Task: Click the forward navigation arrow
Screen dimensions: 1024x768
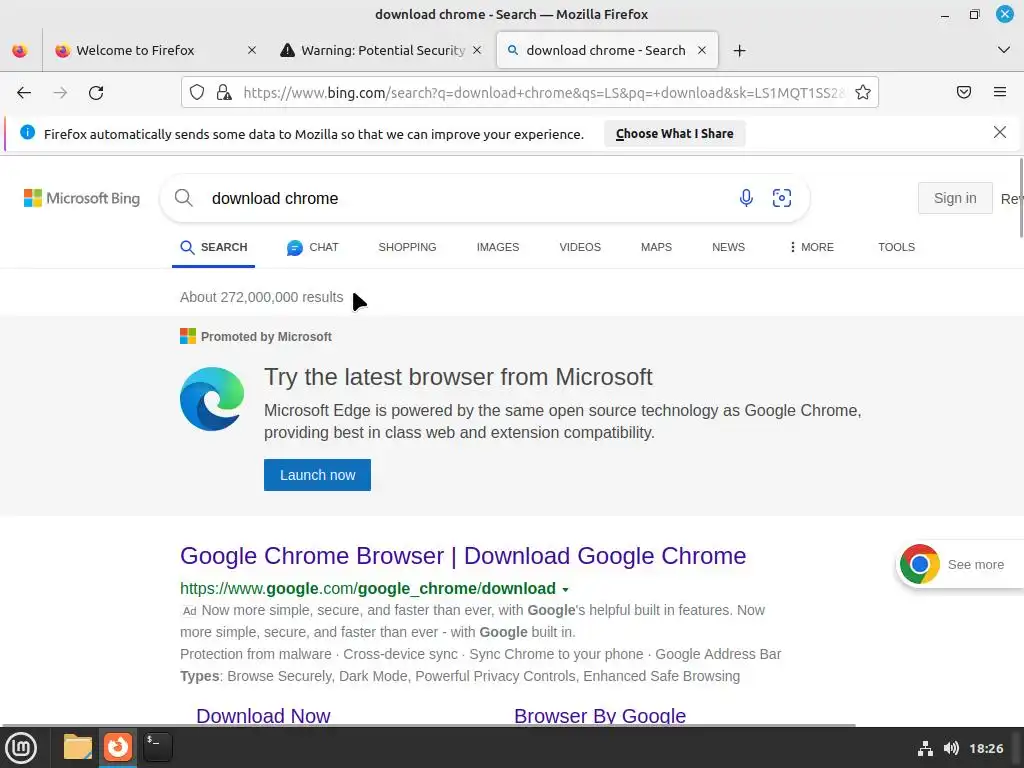Action: pyautogui.click(x=60, y=93)
